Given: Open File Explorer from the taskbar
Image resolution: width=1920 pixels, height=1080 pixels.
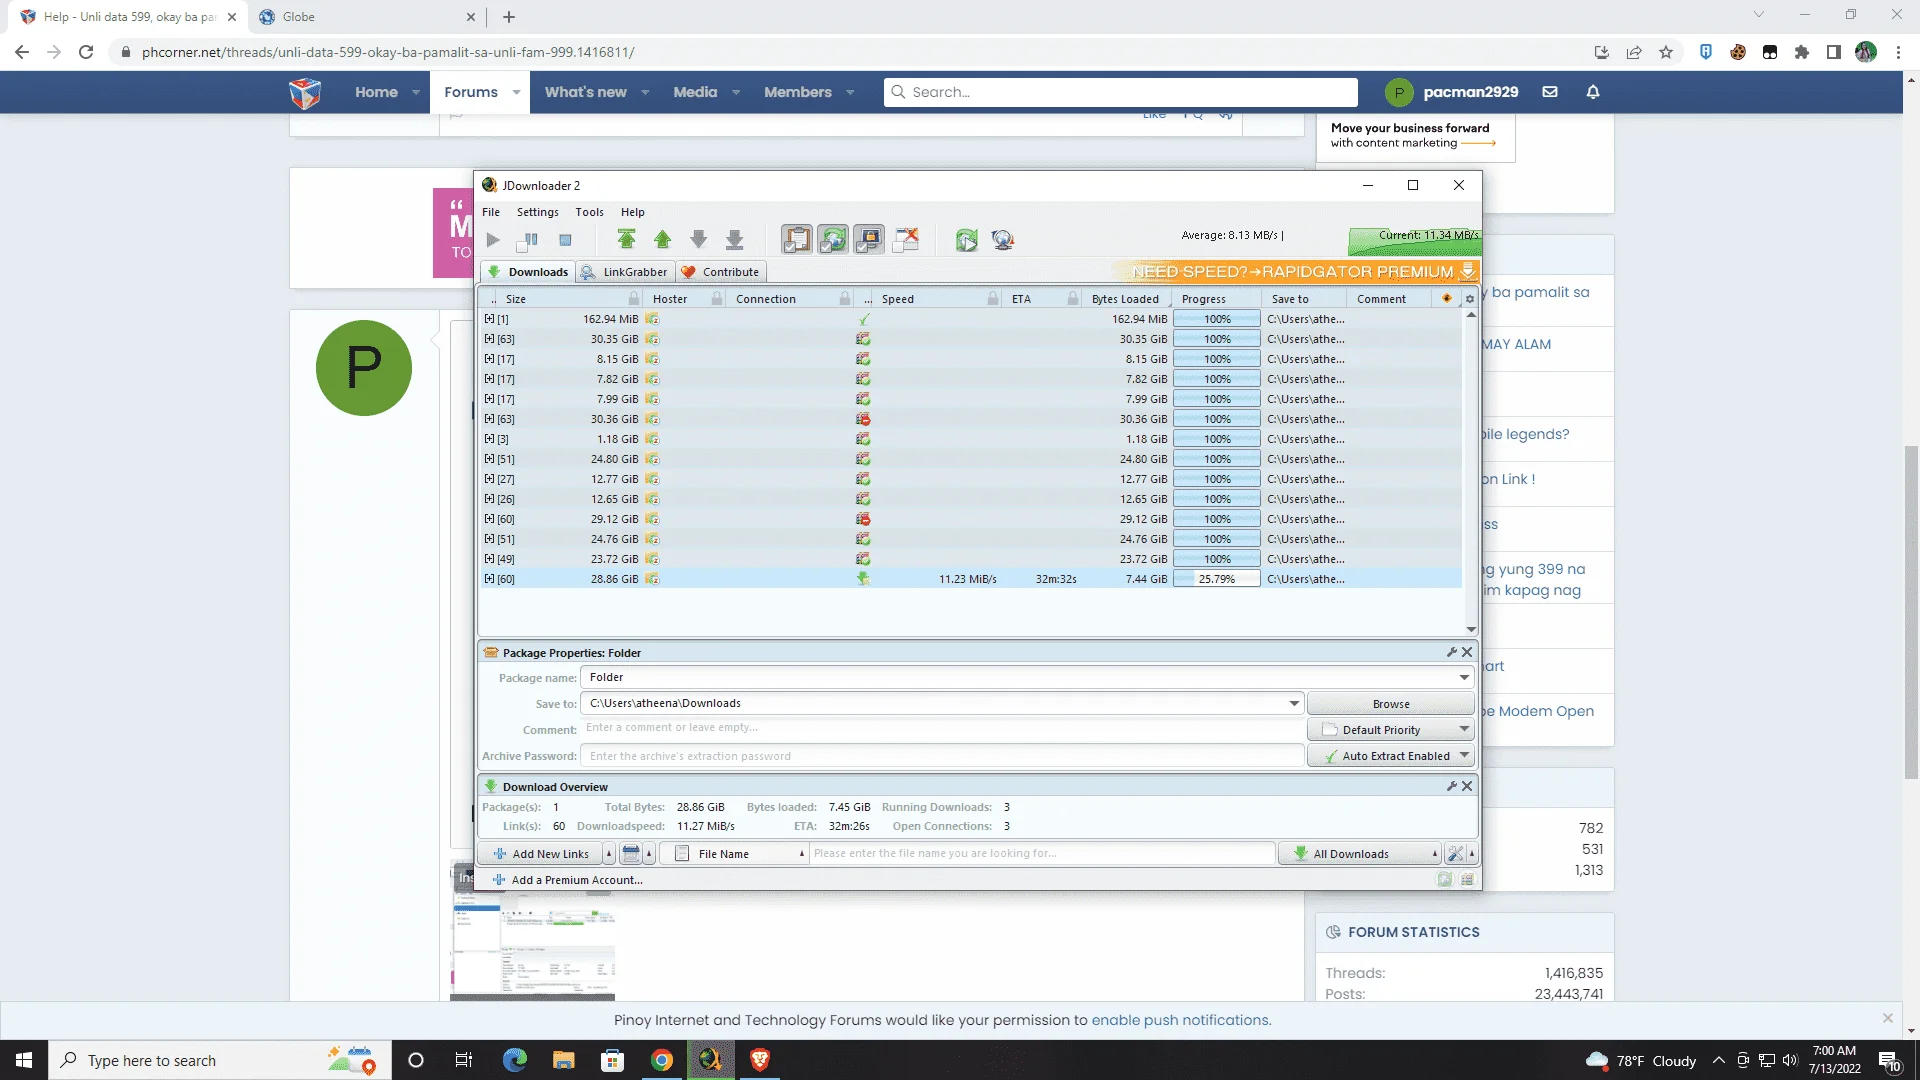Looking at the screenshot, I should coord(563,1060).
